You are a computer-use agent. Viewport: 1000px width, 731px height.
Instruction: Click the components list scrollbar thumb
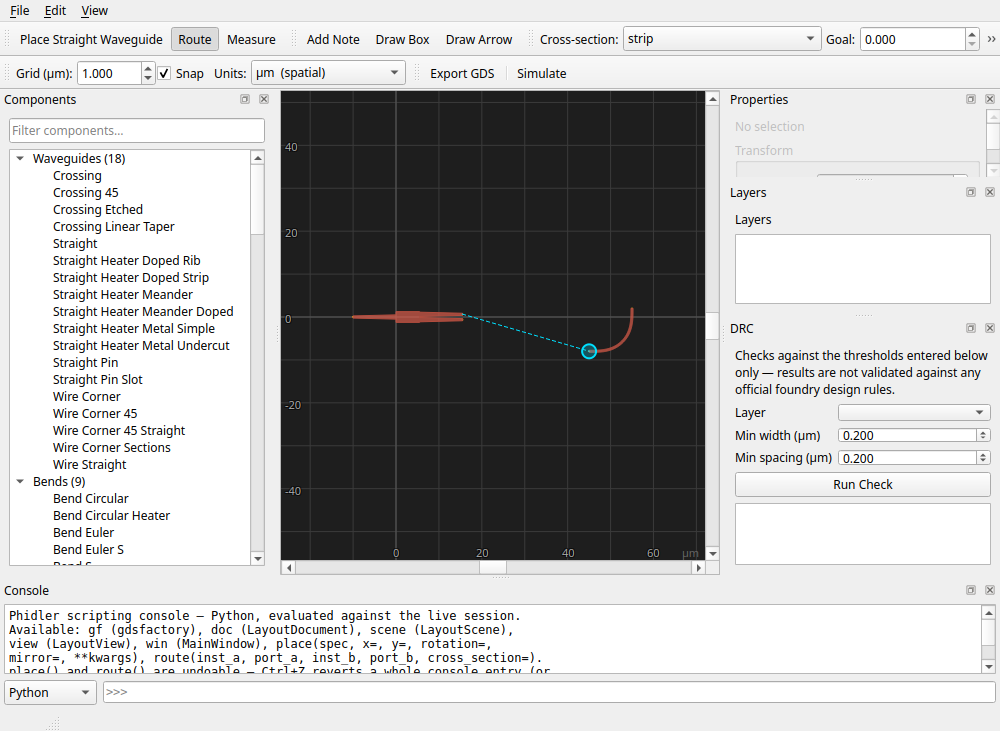point(257,199)
